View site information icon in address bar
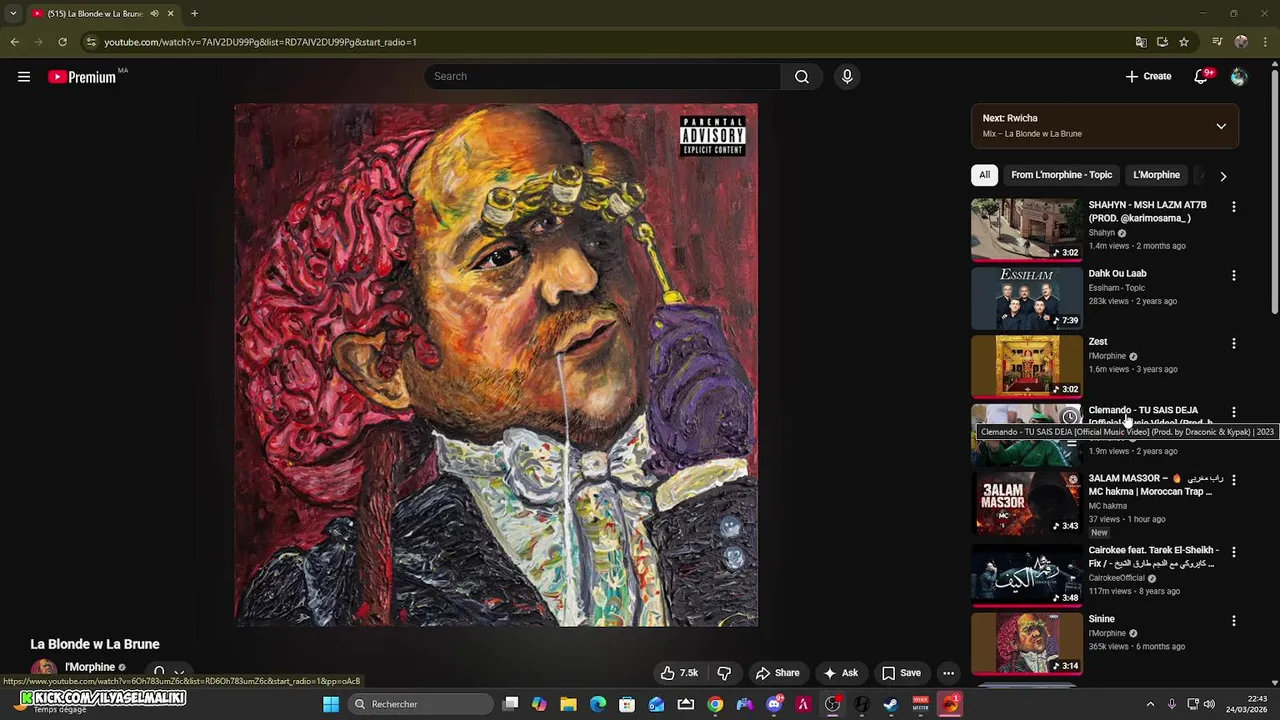Image resolution: width=1280 pixels, height=720 pixels. (x=91, y=42)
